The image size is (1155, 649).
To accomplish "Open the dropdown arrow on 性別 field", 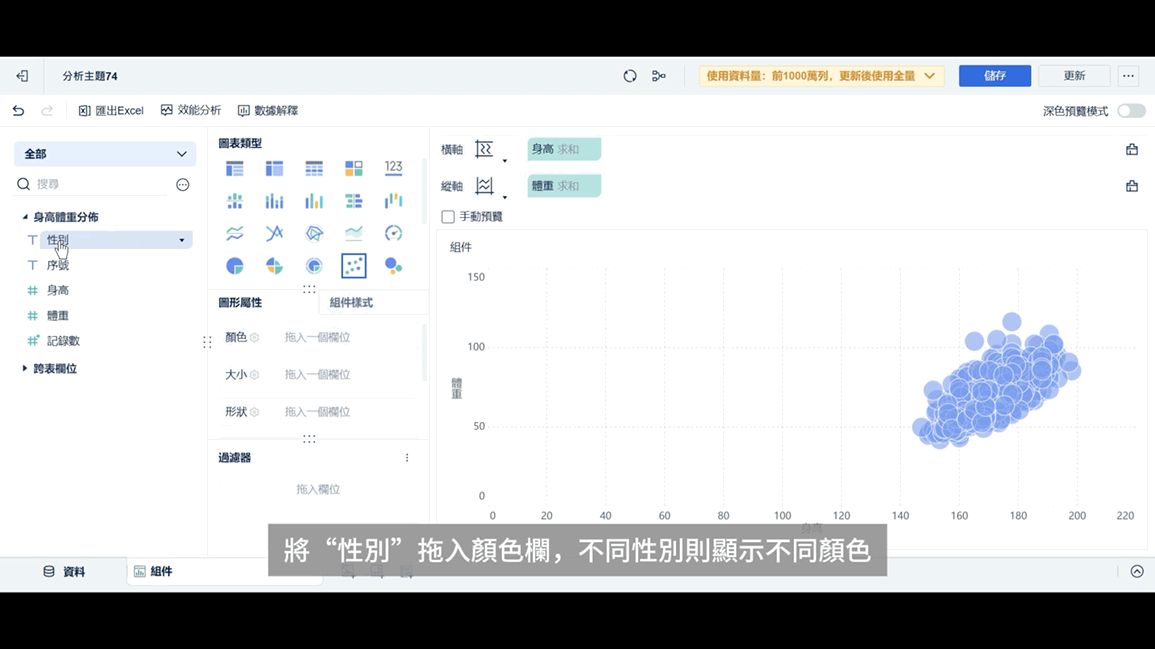I will [x=182, y=240].
